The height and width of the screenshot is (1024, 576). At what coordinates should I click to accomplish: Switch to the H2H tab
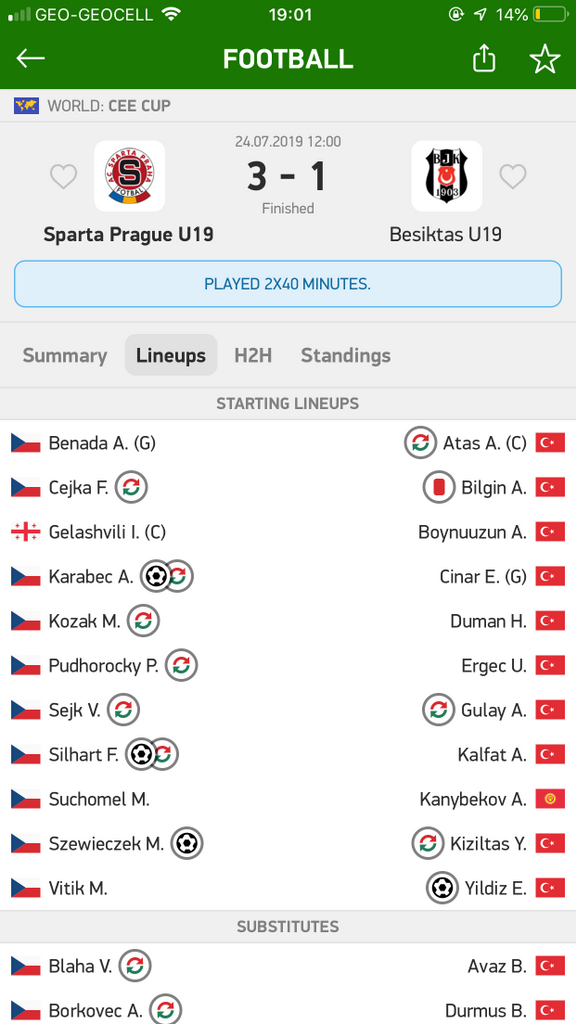[253, 355]
